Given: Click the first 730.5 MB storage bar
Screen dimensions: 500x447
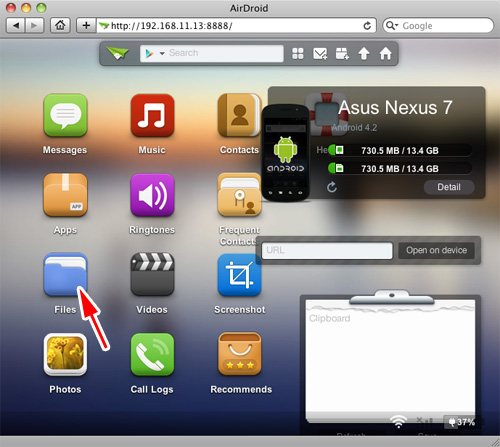Looking at the screenshot, I should [x=400, y=150].
